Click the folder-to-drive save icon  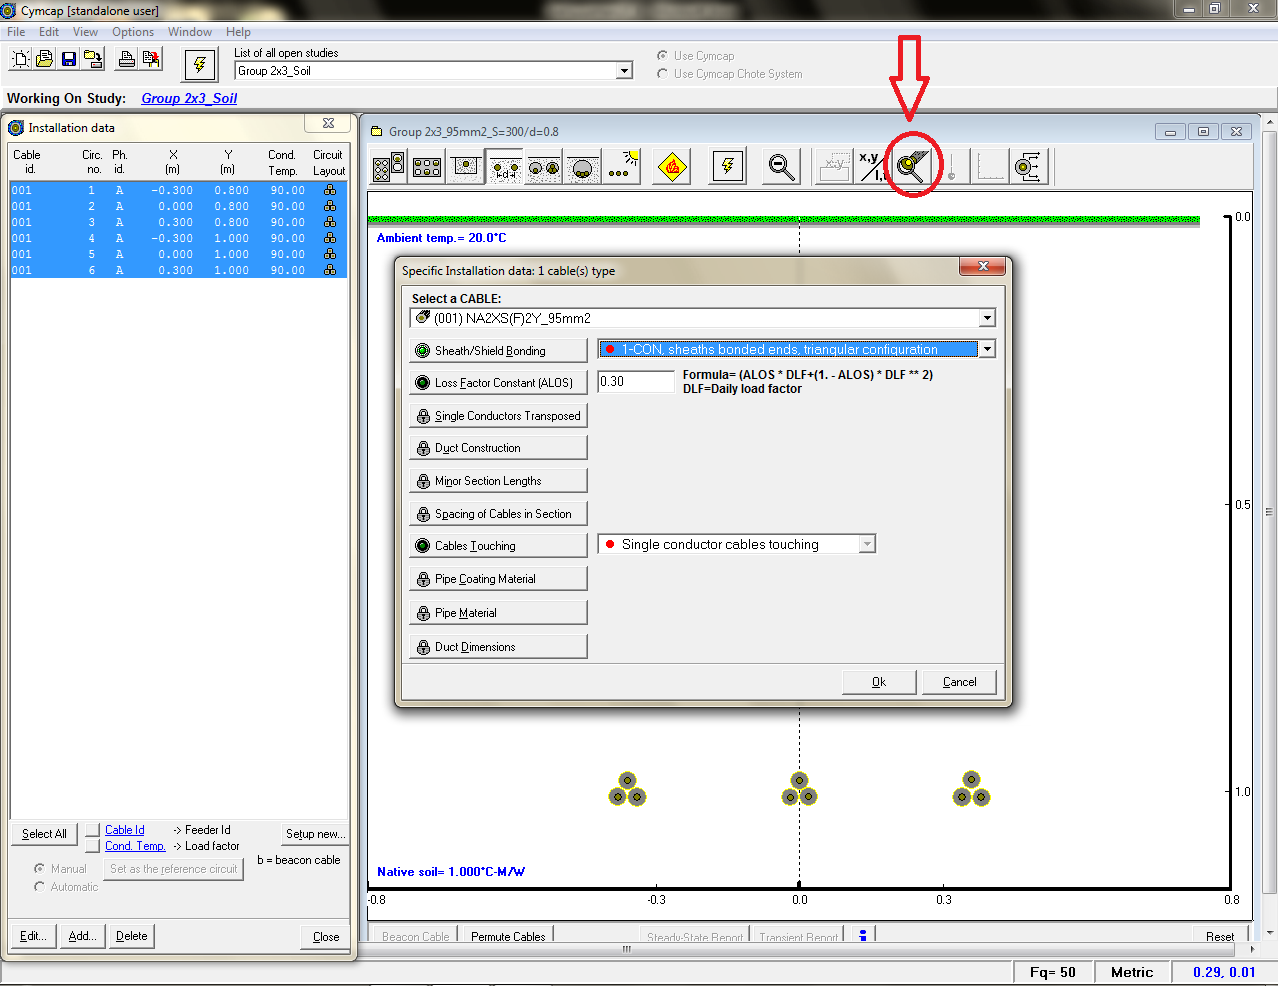coord(93,60)
